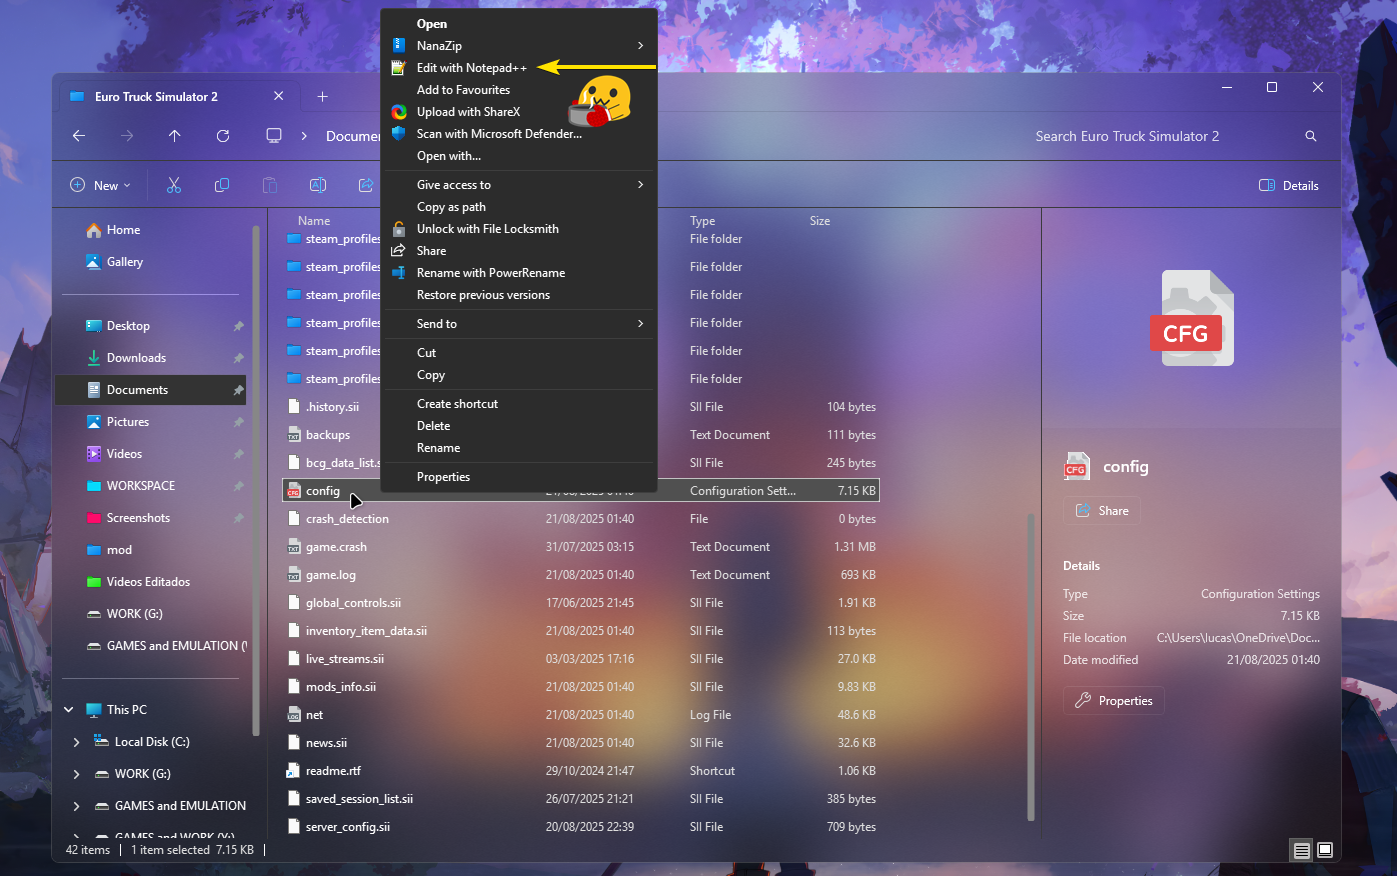Open a new File Explorer tab

coord(322,97)
